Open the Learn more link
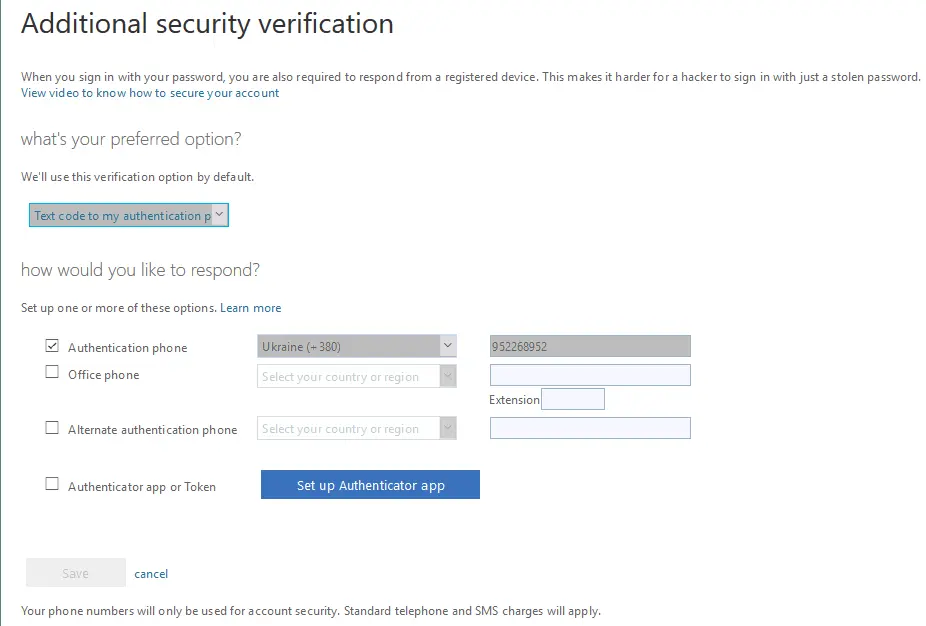The image size is (926, 626). tap(250, 308)
